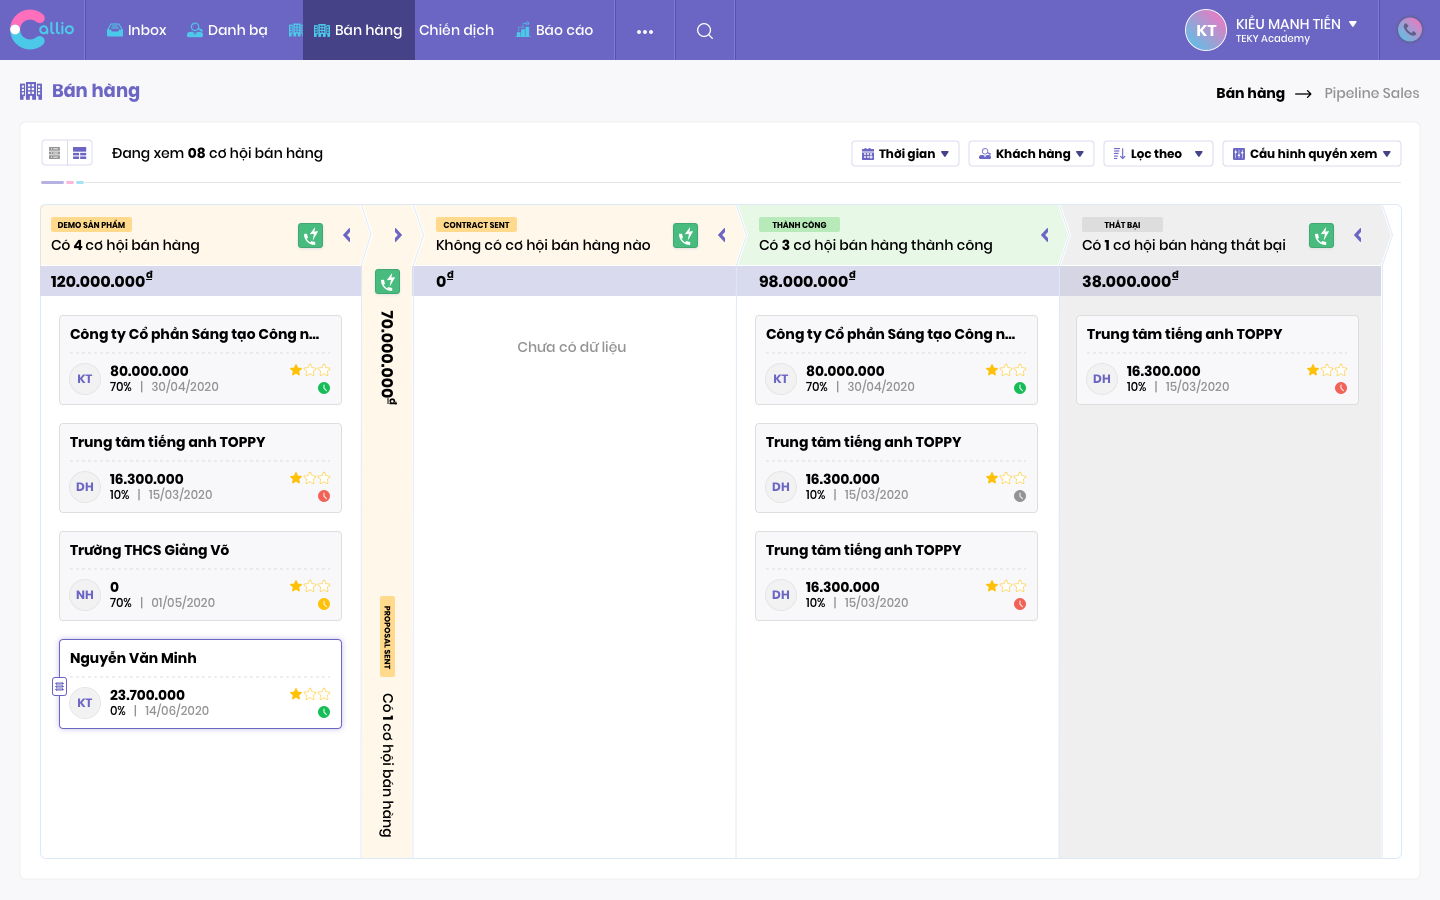The width and height of the screenshot is (1440, 900).
Task: Click Bán hàng breadcrumb link
Action: [1250, 93]
